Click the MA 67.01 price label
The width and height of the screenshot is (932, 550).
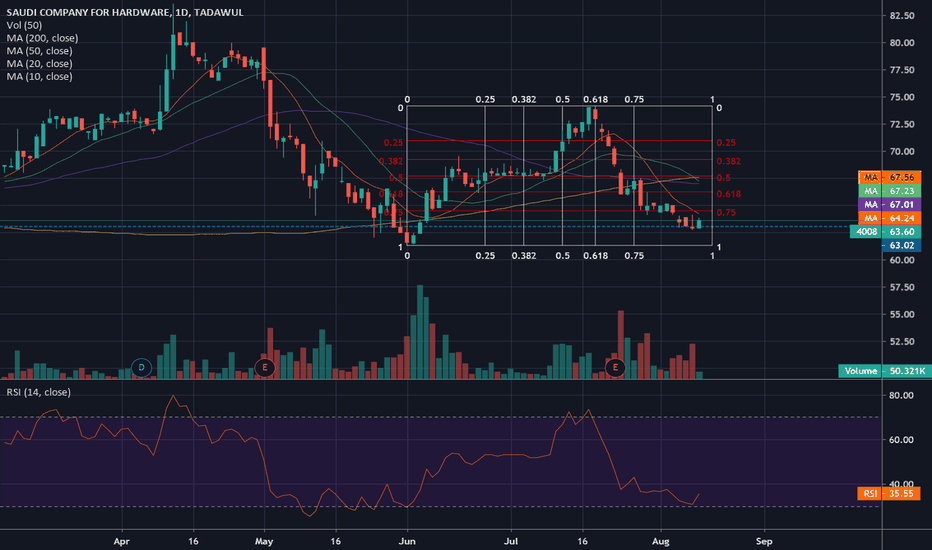pyautogui.click(x=890, y=205)
